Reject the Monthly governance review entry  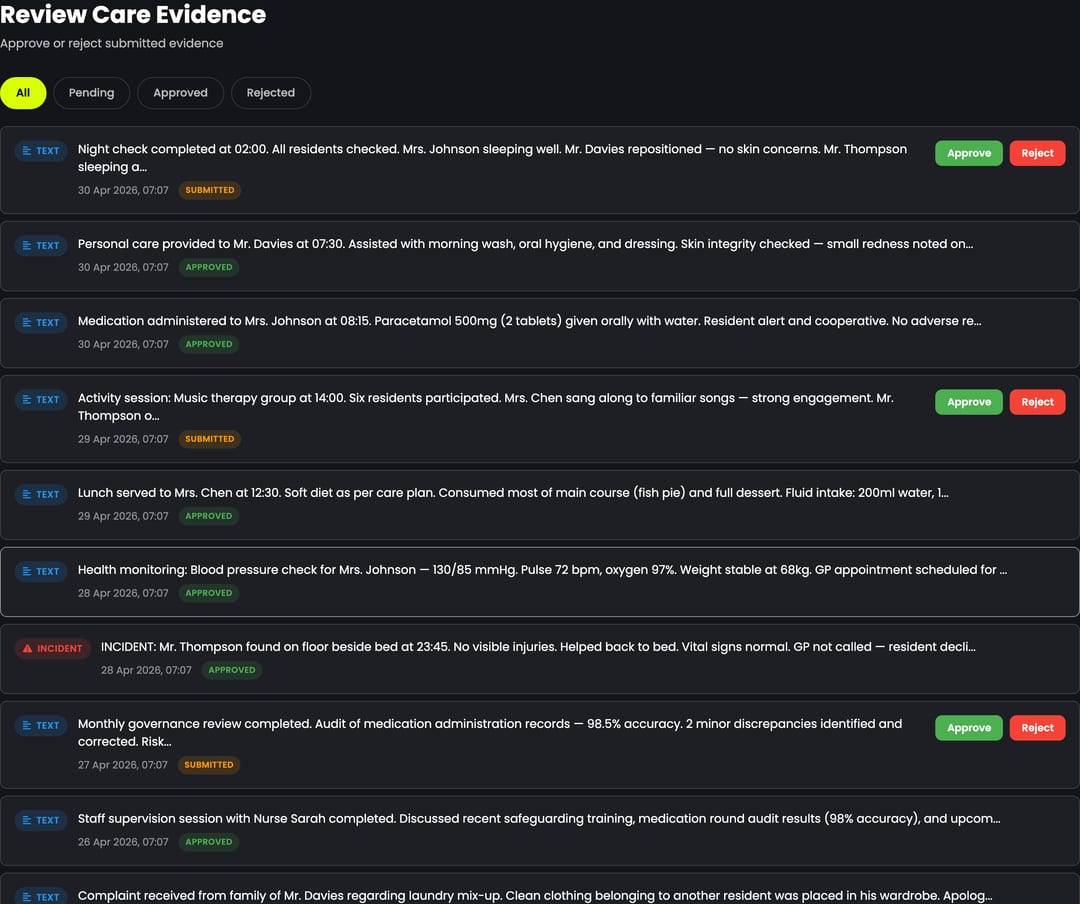(1037, 728)
